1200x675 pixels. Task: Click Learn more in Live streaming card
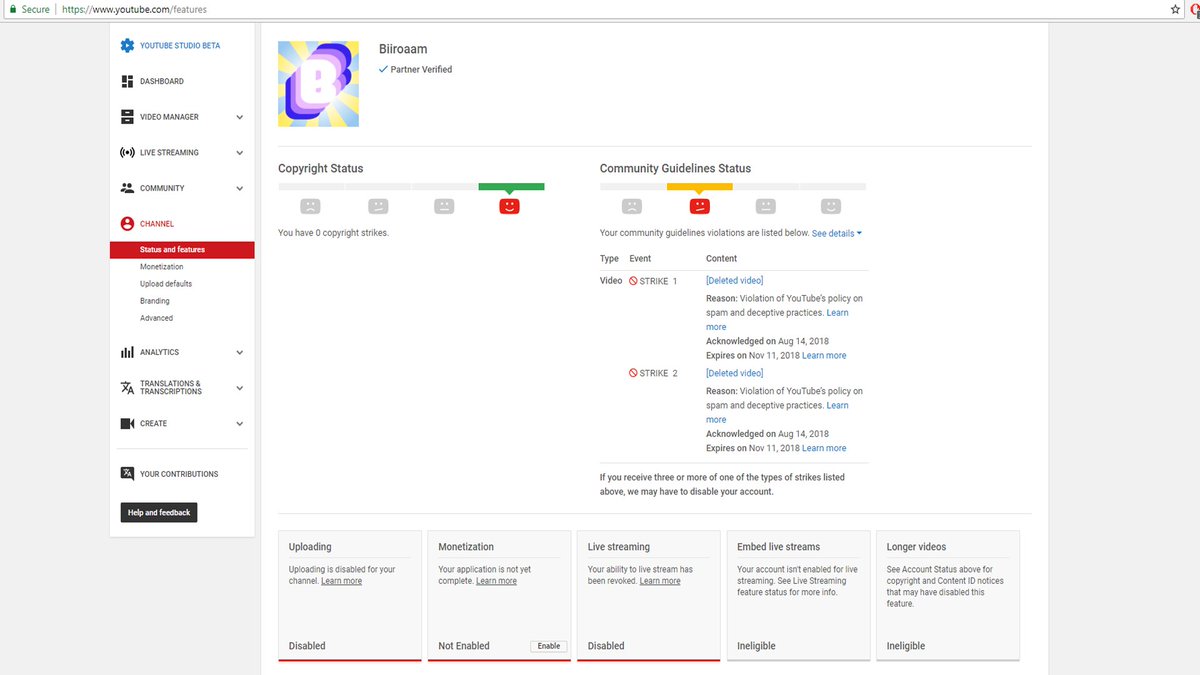point(660,581)
